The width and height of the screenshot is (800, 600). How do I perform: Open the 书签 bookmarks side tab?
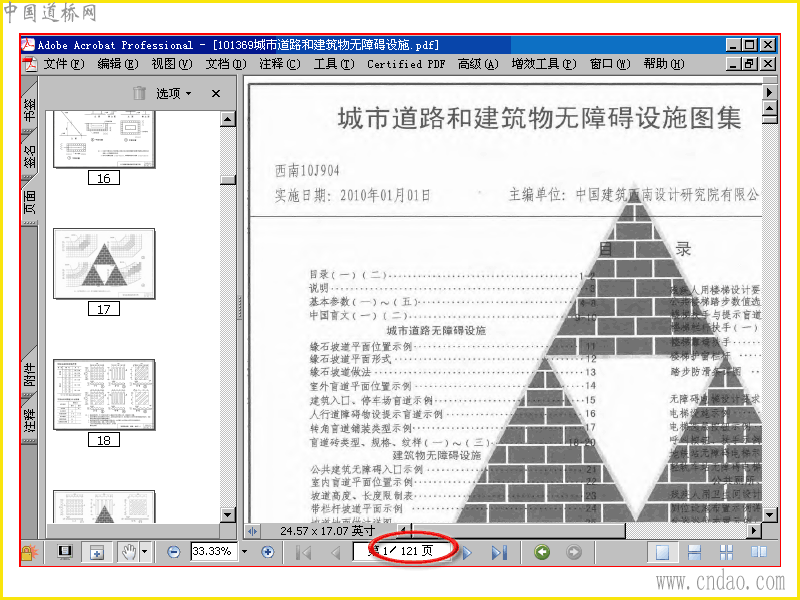click(x=30, y=108)
